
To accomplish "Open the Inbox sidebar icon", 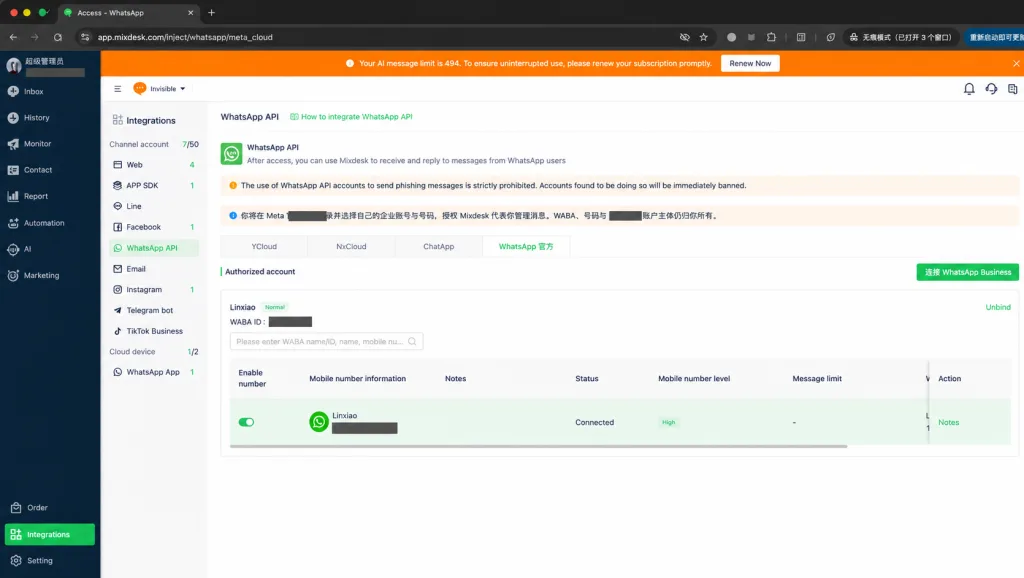I will pyautogui.click(x=13, y=91).
